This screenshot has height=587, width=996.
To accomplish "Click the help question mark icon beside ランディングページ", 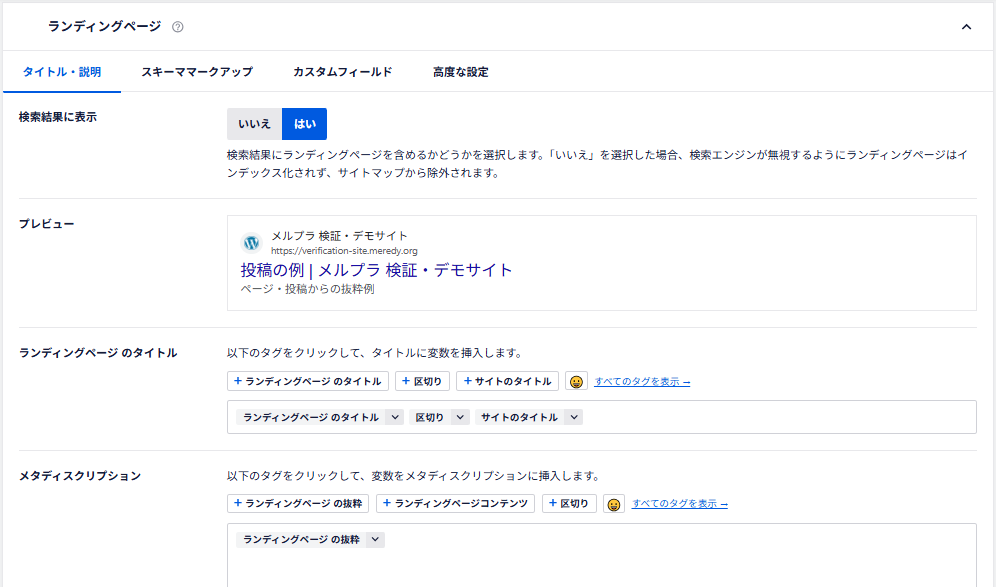I will coord(178,27).
